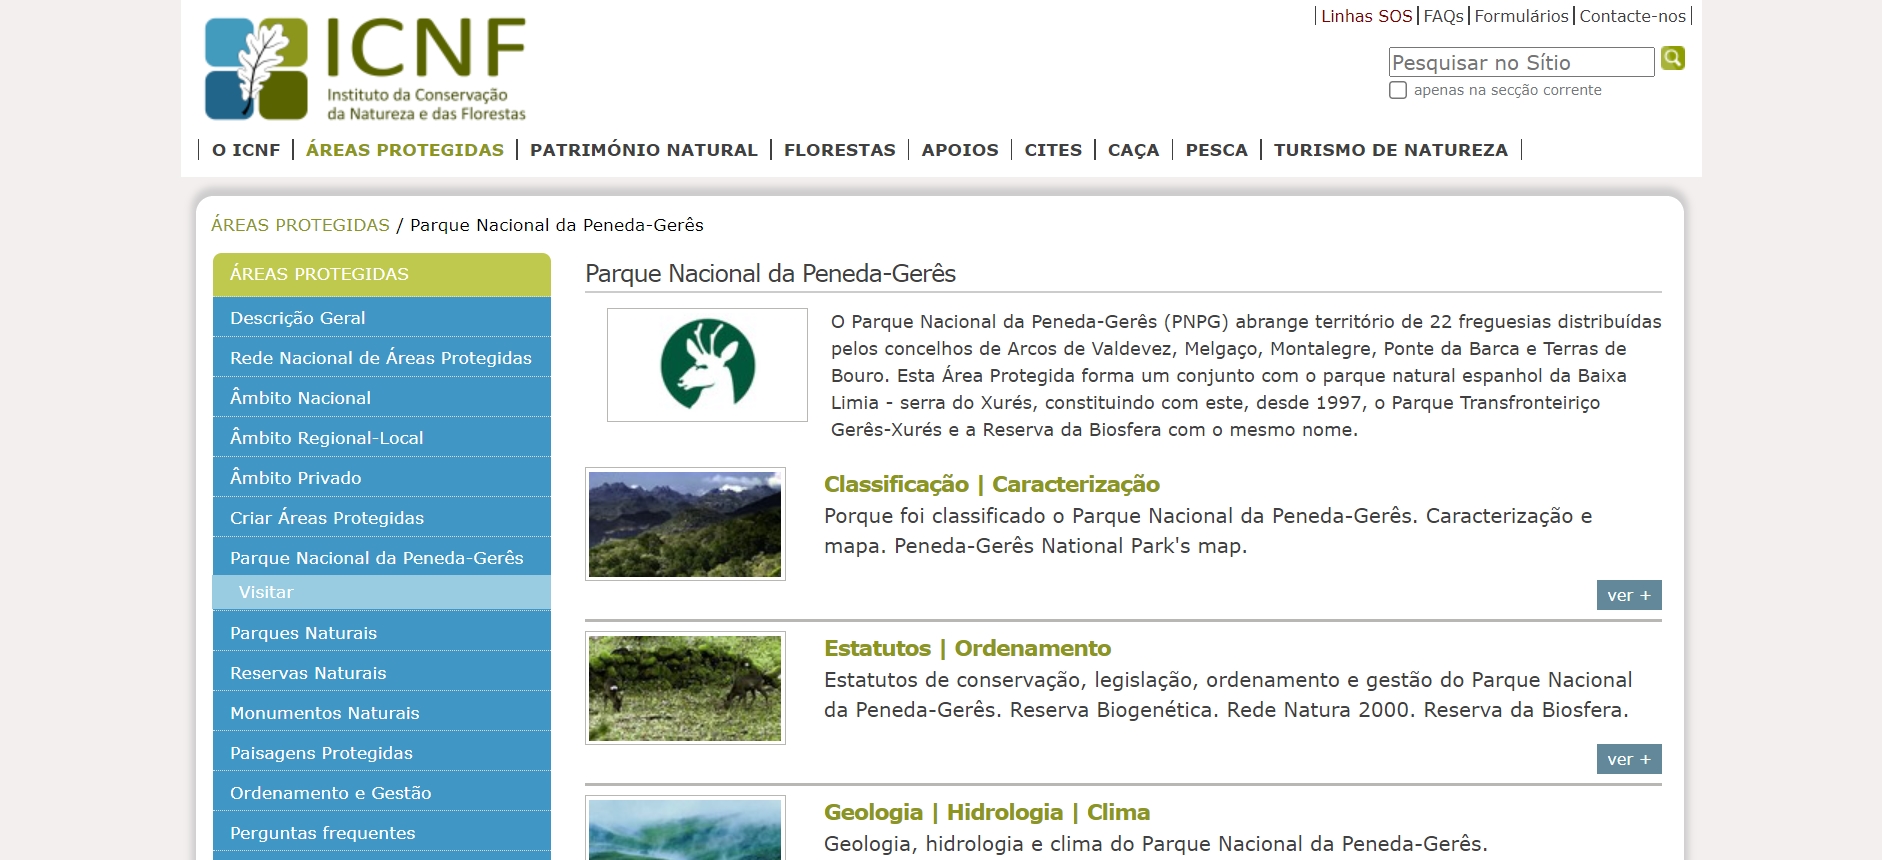
Task: Open Paisagens Protegidas in the sidebar
Action: point(382,752)
